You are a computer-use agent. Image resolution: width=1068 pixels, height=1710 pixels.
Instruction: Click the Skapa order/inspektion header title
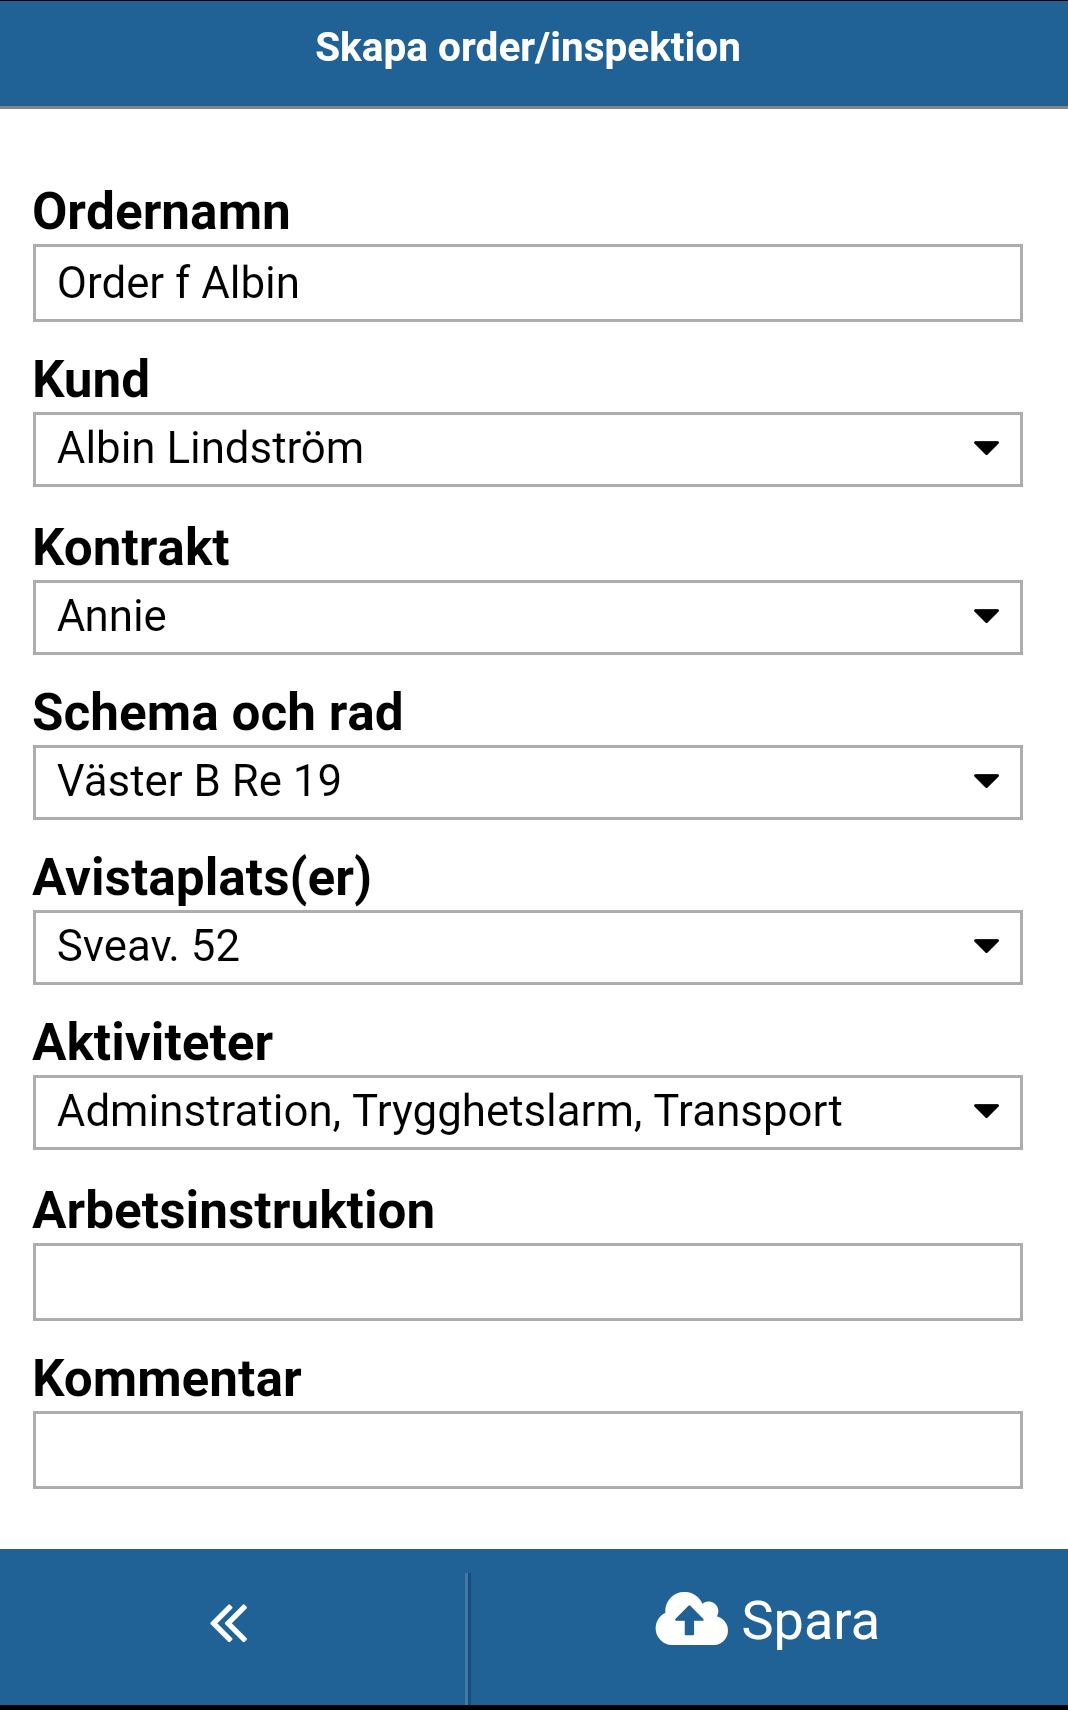tap(528, 47)
